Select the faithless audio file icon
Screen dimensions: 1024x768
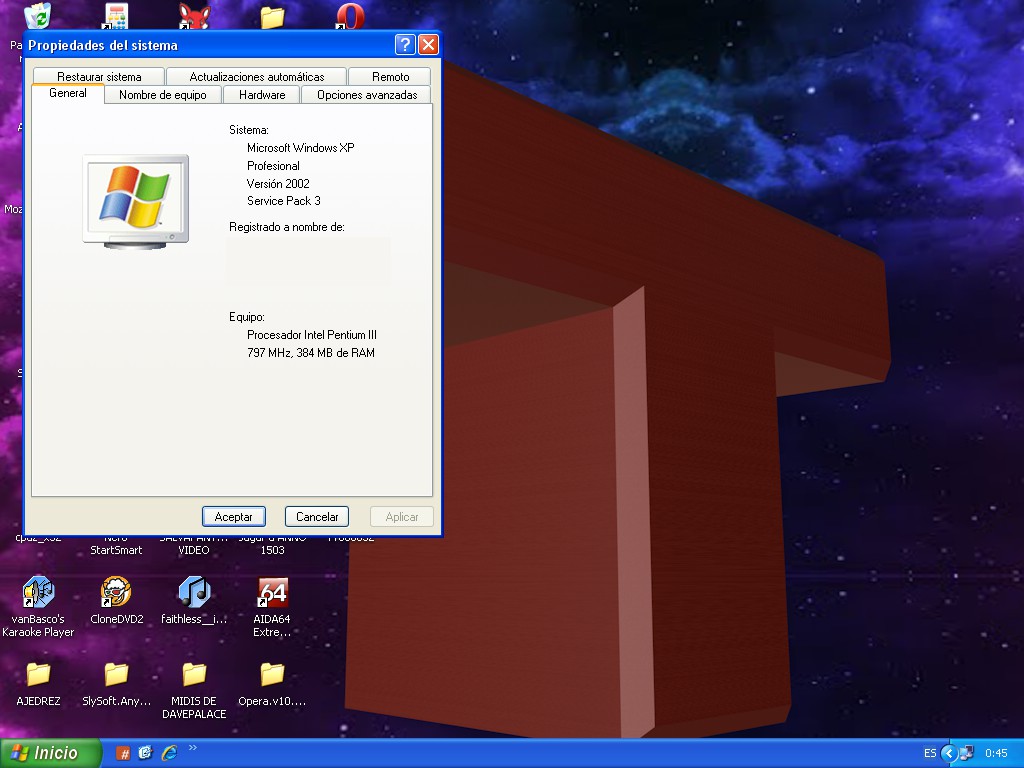click(x=194, y=593)
